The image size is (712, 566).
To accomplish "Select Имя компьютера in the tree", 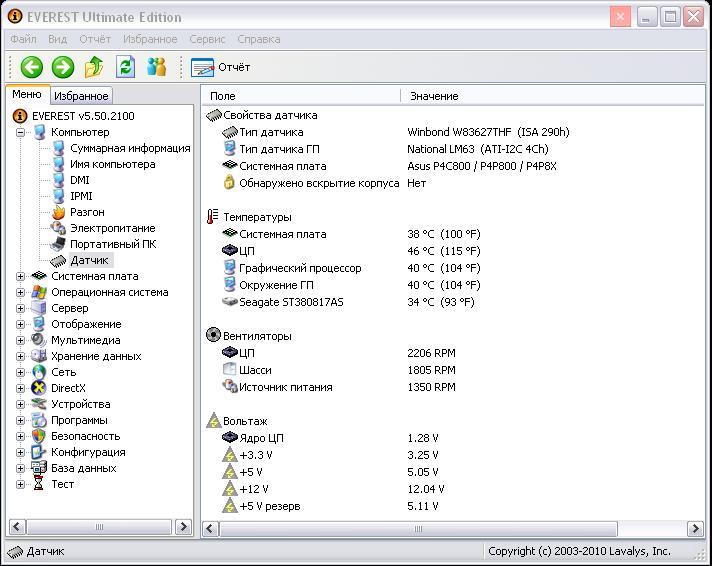I will (113, 164).
